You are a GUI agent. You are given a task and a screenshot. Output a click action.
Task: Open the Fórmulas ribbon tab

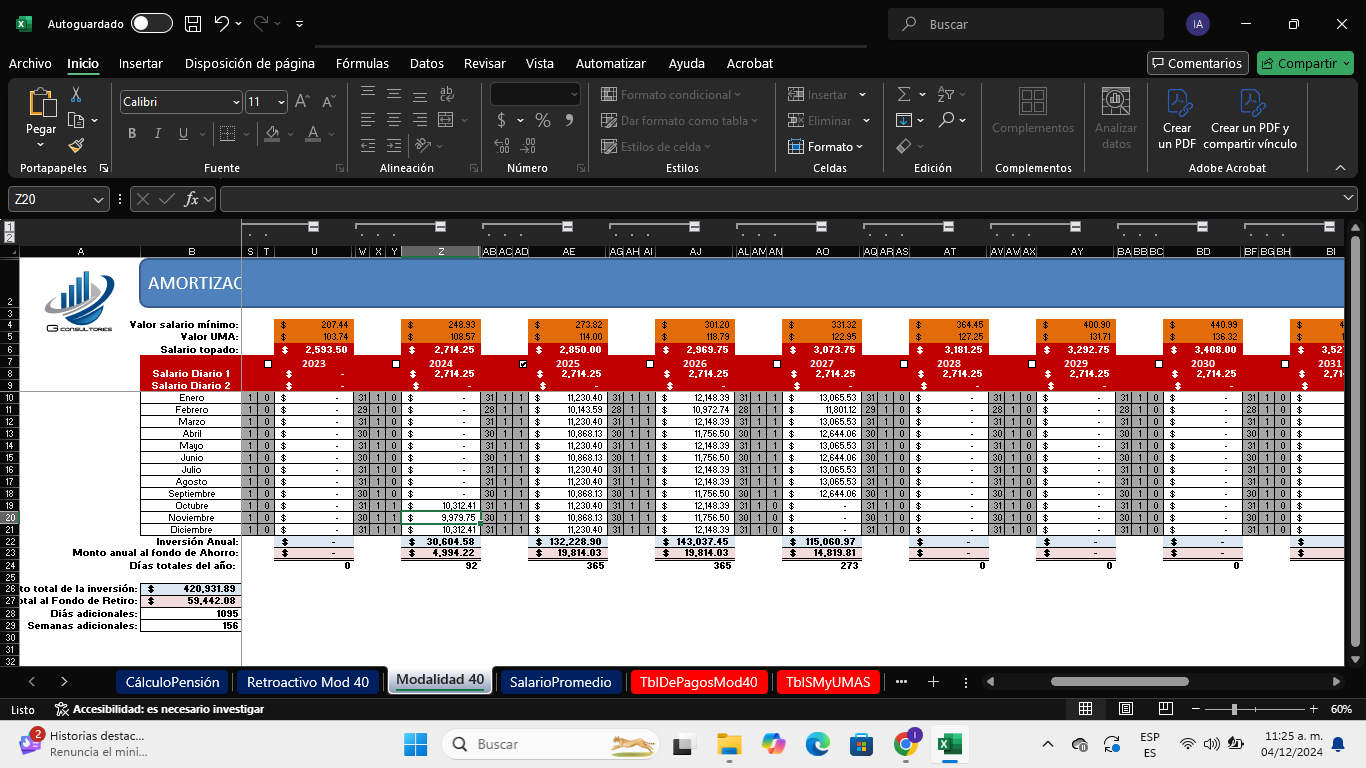pos(362,63)
